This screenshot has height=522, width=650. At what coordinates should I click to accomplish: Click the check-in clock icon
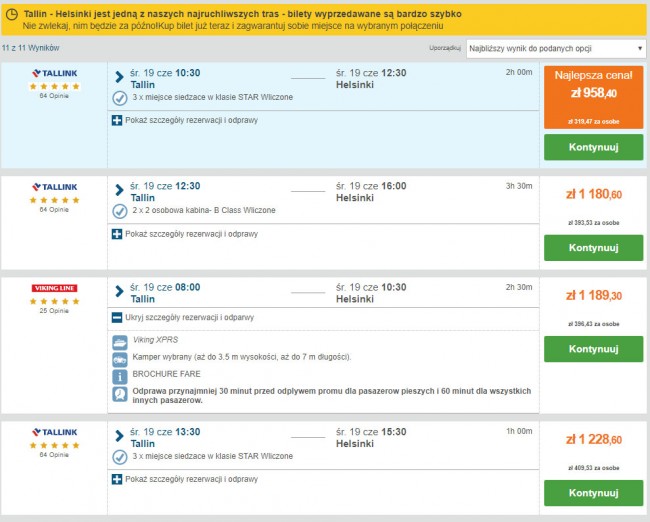pos(120,394)
